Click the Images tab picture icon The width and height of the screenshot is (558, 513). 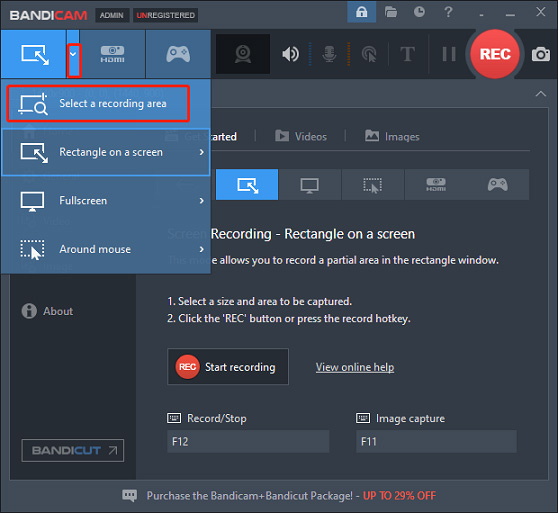coord(372,136)
